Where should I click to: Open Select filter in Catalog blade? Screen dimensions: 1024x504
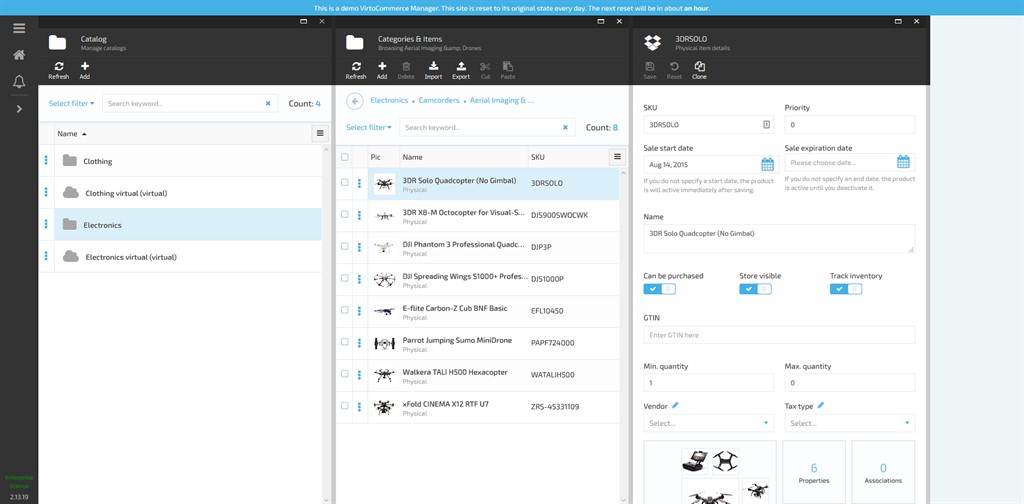click(72, 103)
